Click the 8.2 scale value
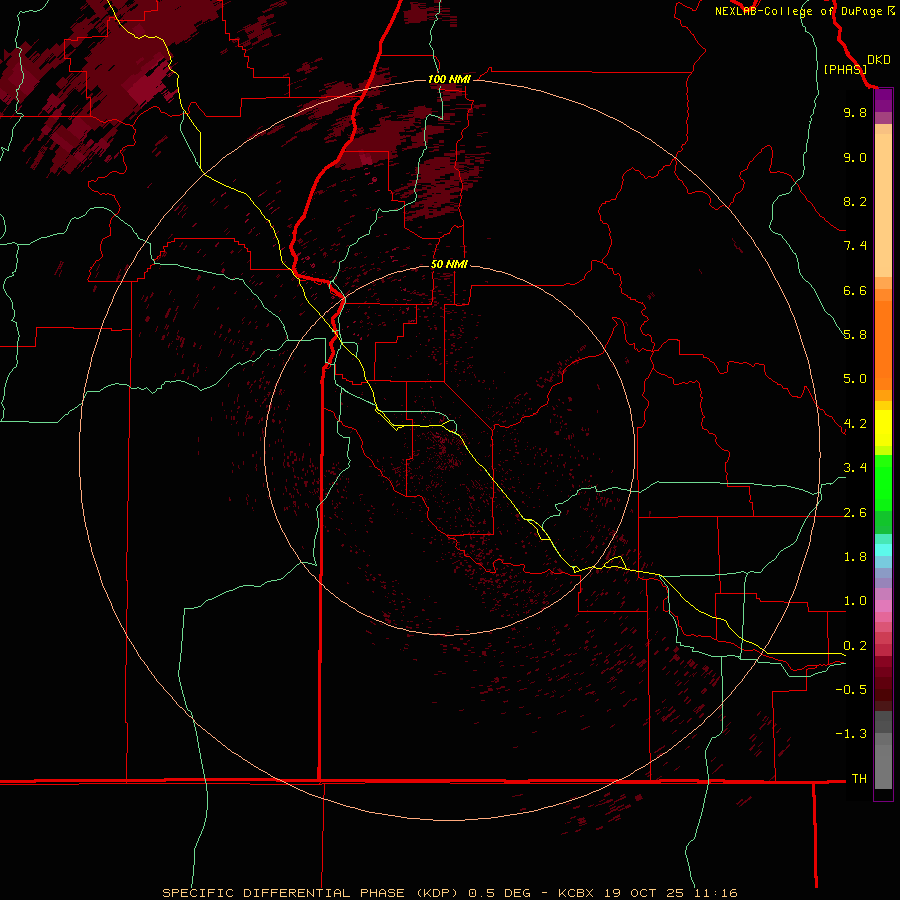 coord(855,201)
